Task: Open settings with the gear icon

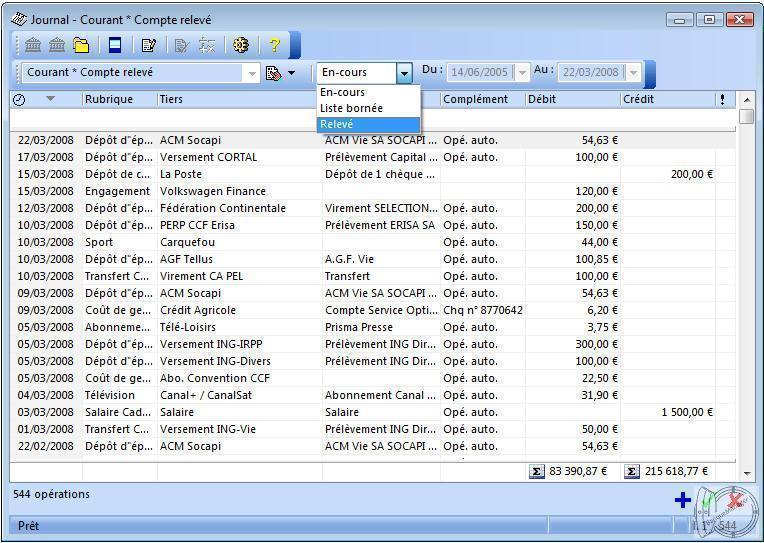Action: coord(240,45)
